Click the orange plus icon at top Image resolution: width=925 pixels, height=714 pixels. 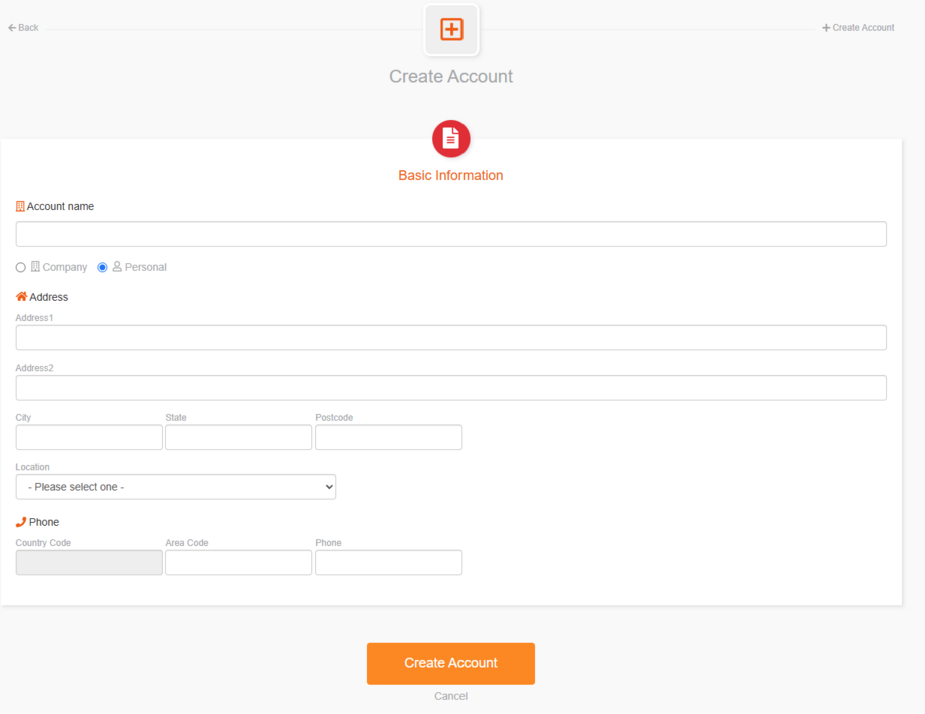pos(451,29)
